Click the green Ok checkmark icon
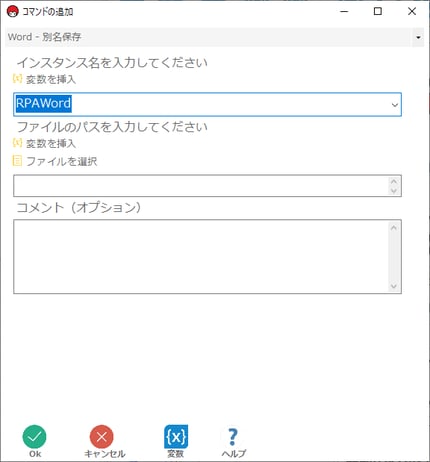The image size is (430, 462). 35,437
